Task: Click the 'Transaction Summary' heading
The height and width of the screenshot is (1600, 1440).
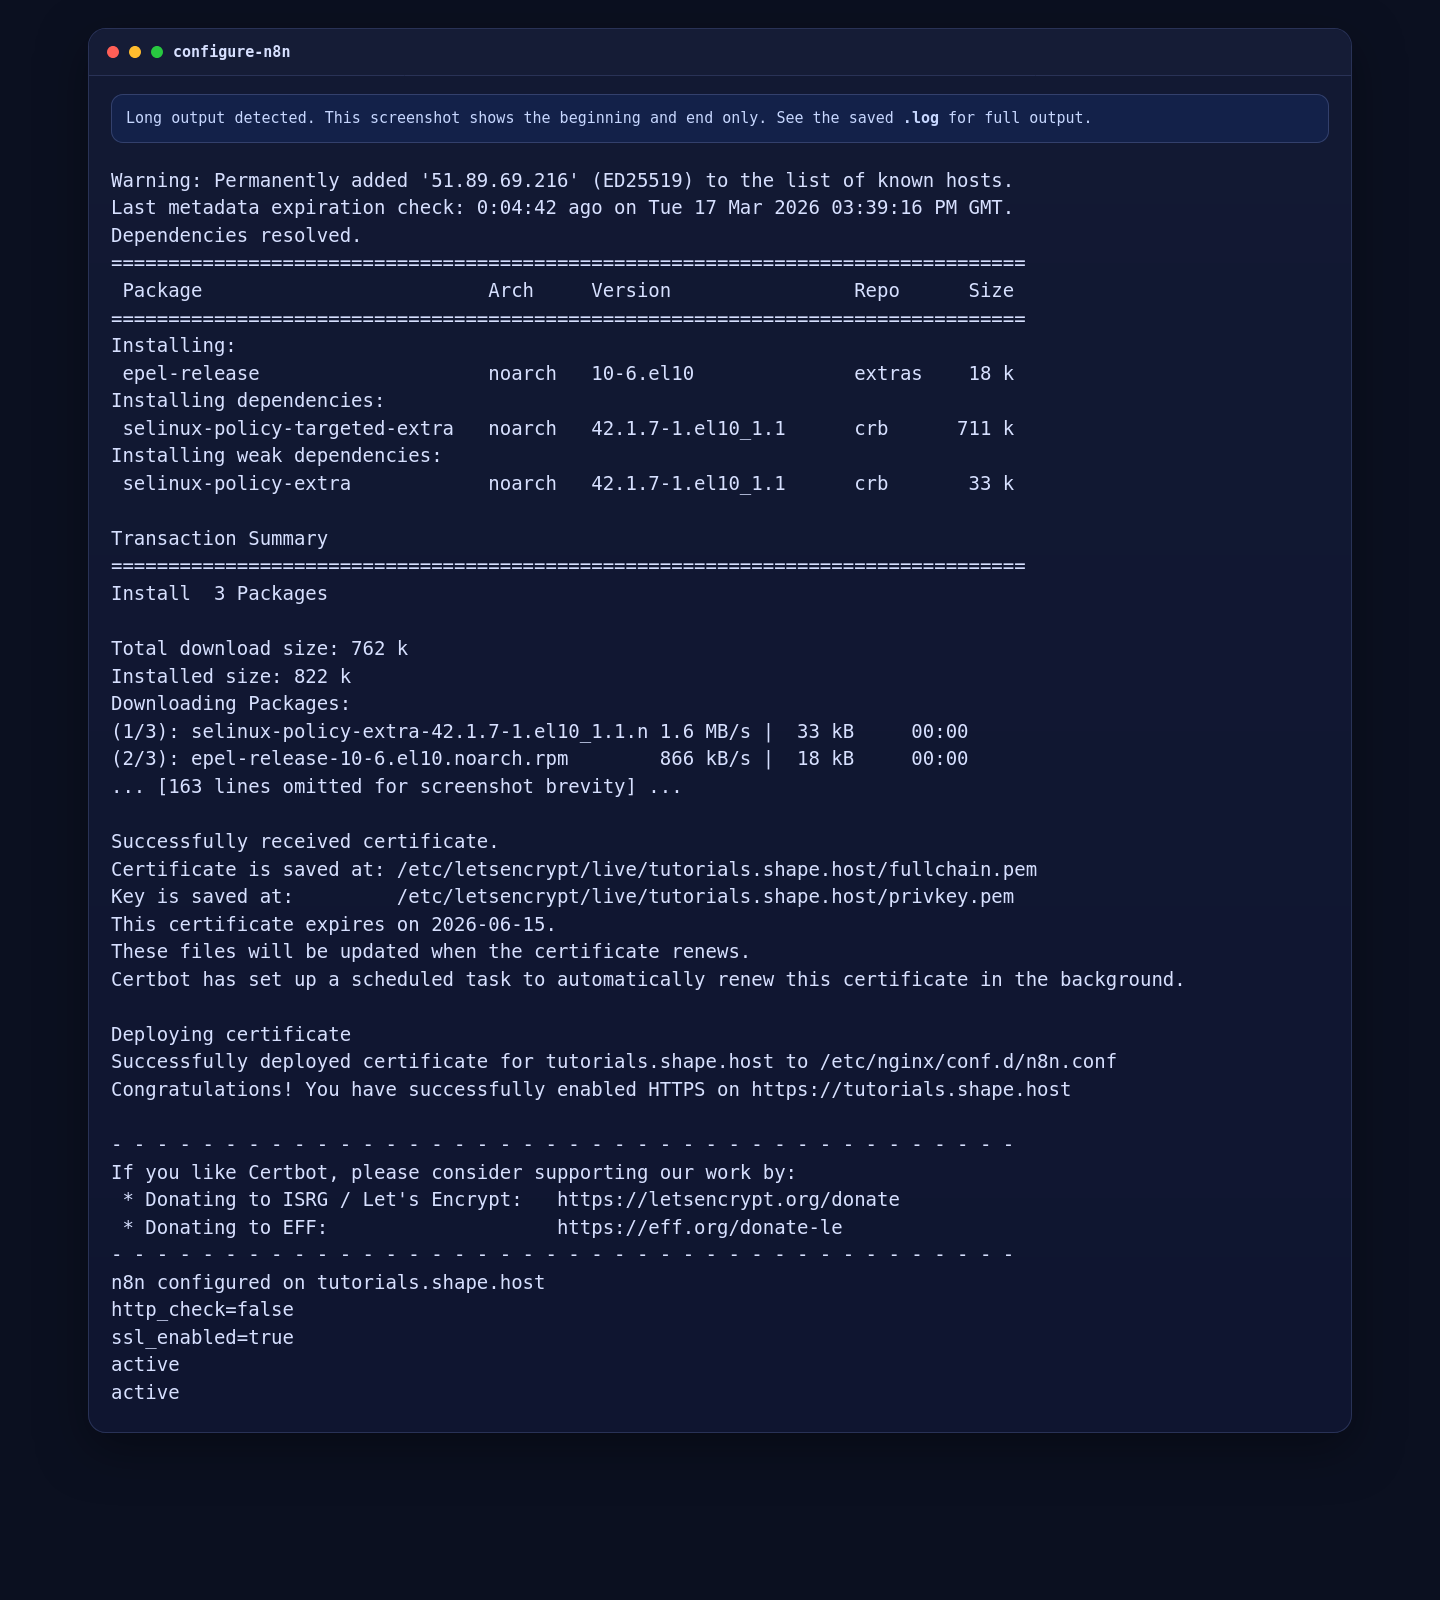Action: point(219,539)
